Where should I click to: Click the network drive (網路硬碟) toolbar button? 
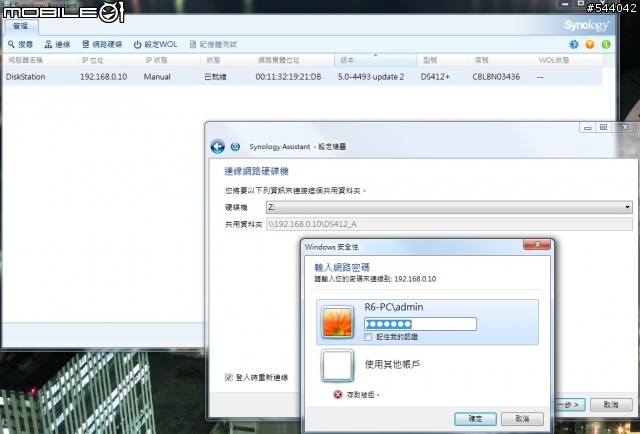pos(102,45)
